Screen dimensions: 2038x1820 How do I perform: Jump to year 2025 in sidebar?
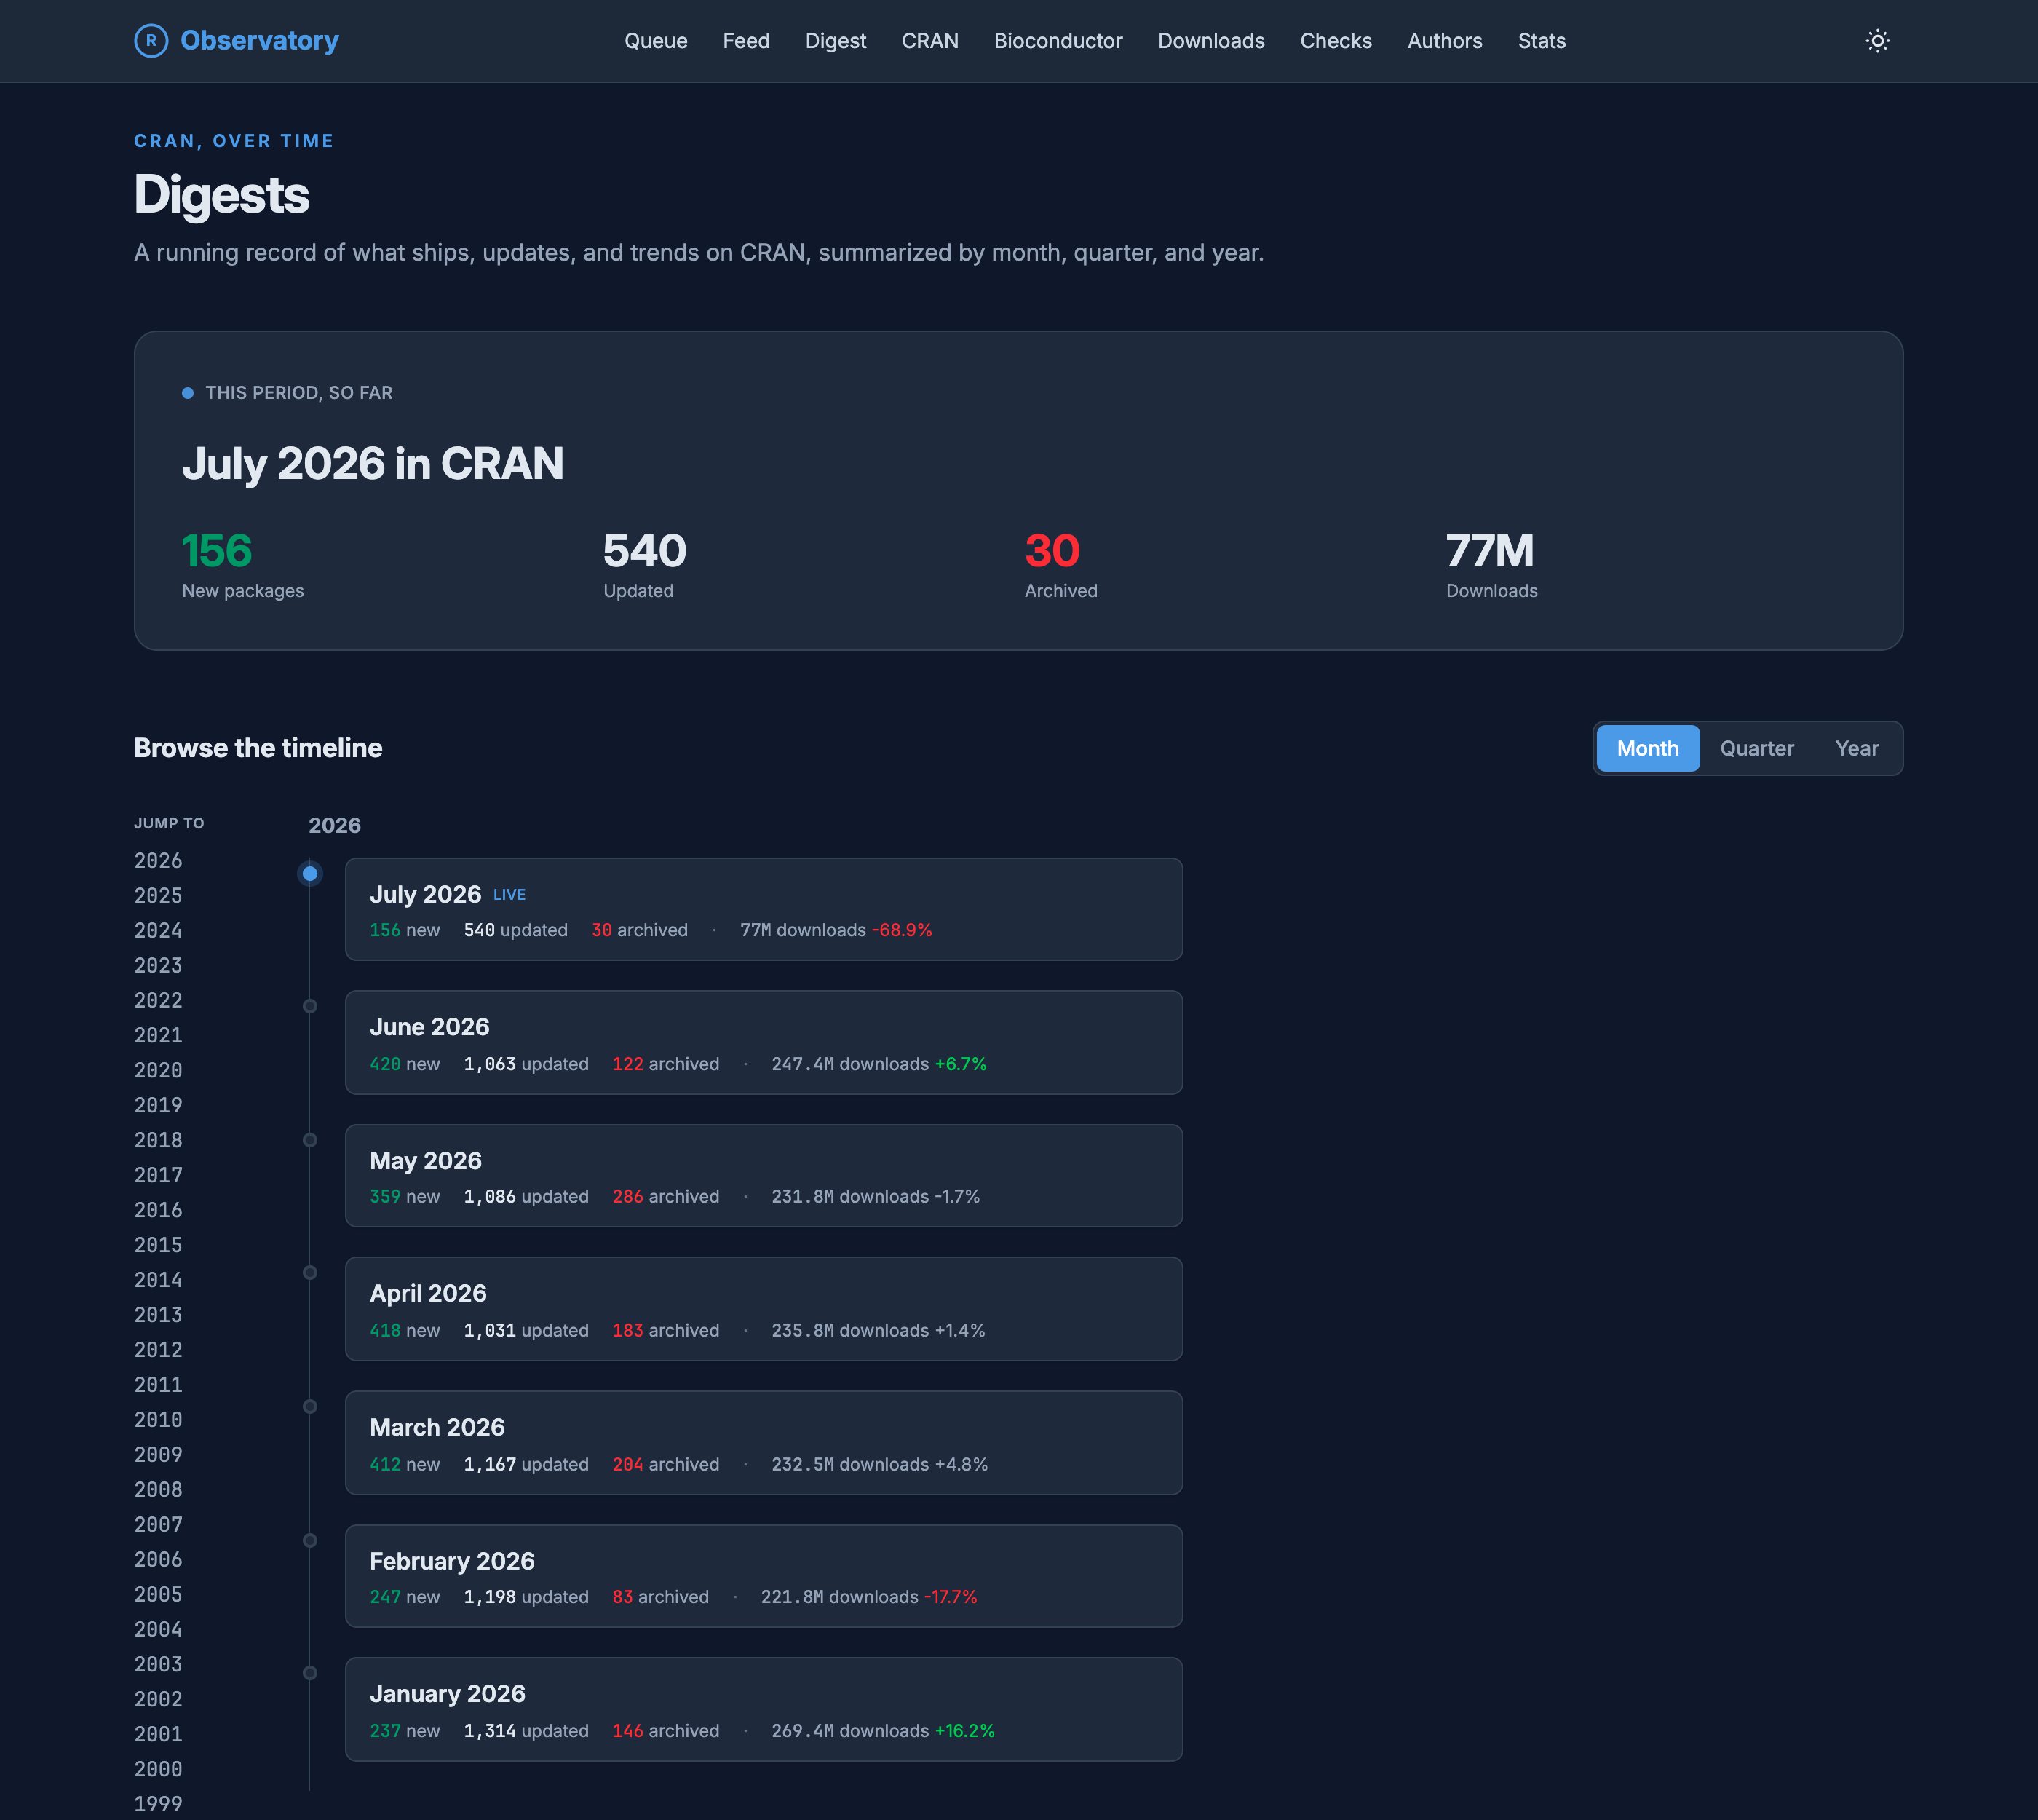coord(158,896)
